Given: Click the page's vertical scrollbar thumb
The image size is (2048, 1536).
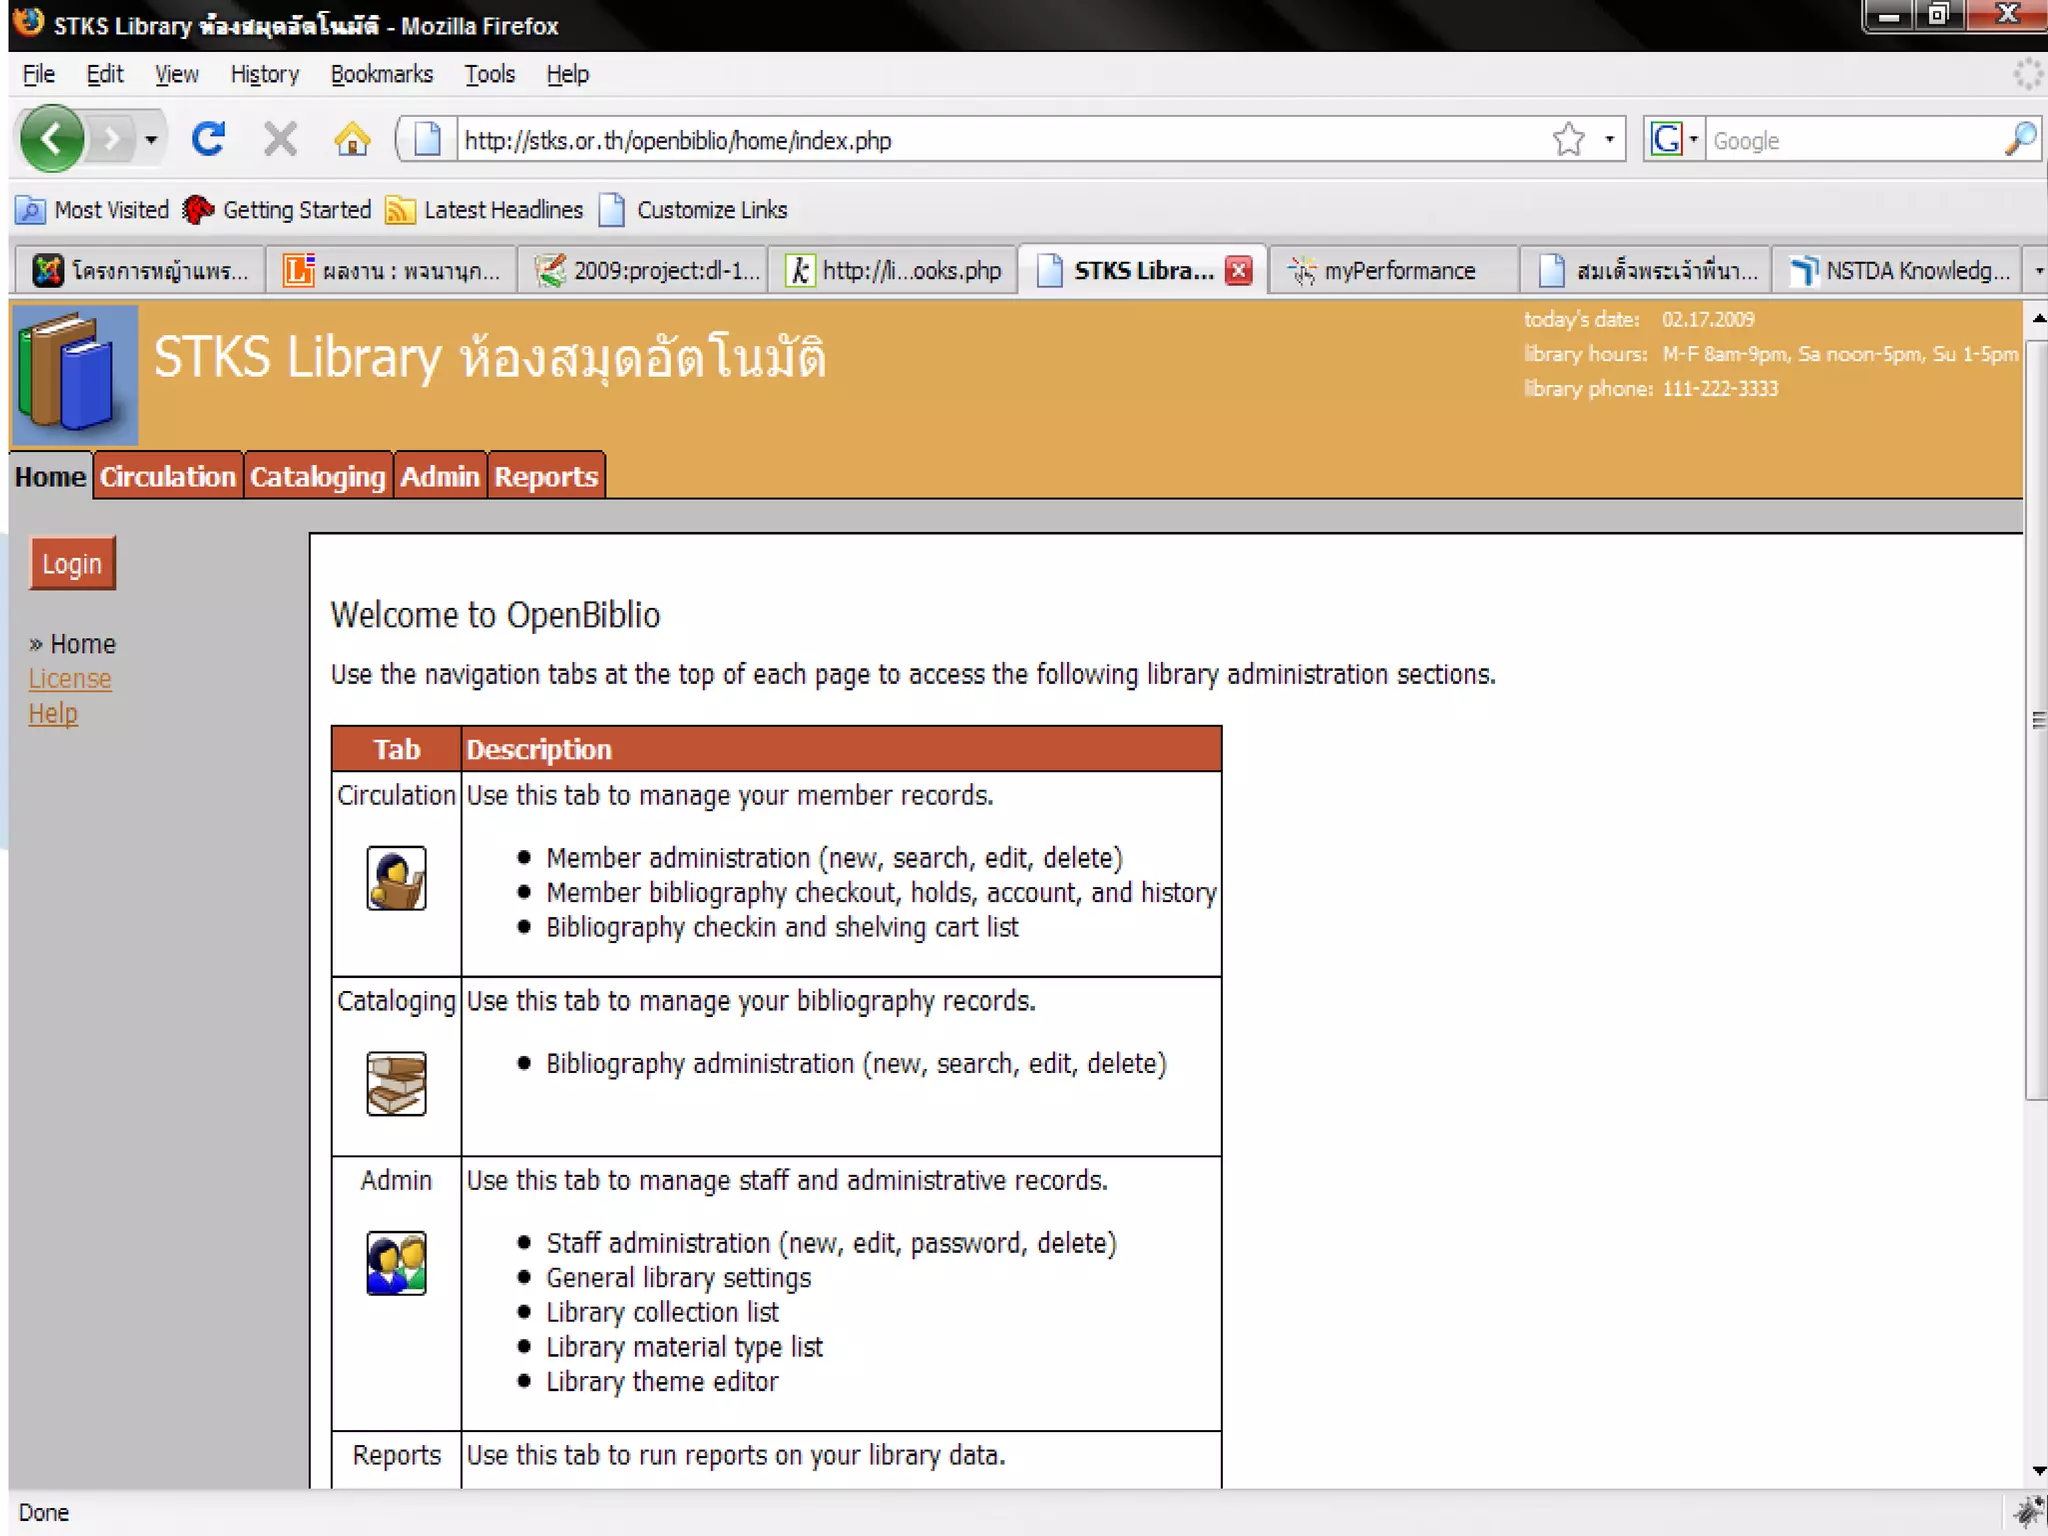Looking at the screenshot, I should (x=2036, y=720).
